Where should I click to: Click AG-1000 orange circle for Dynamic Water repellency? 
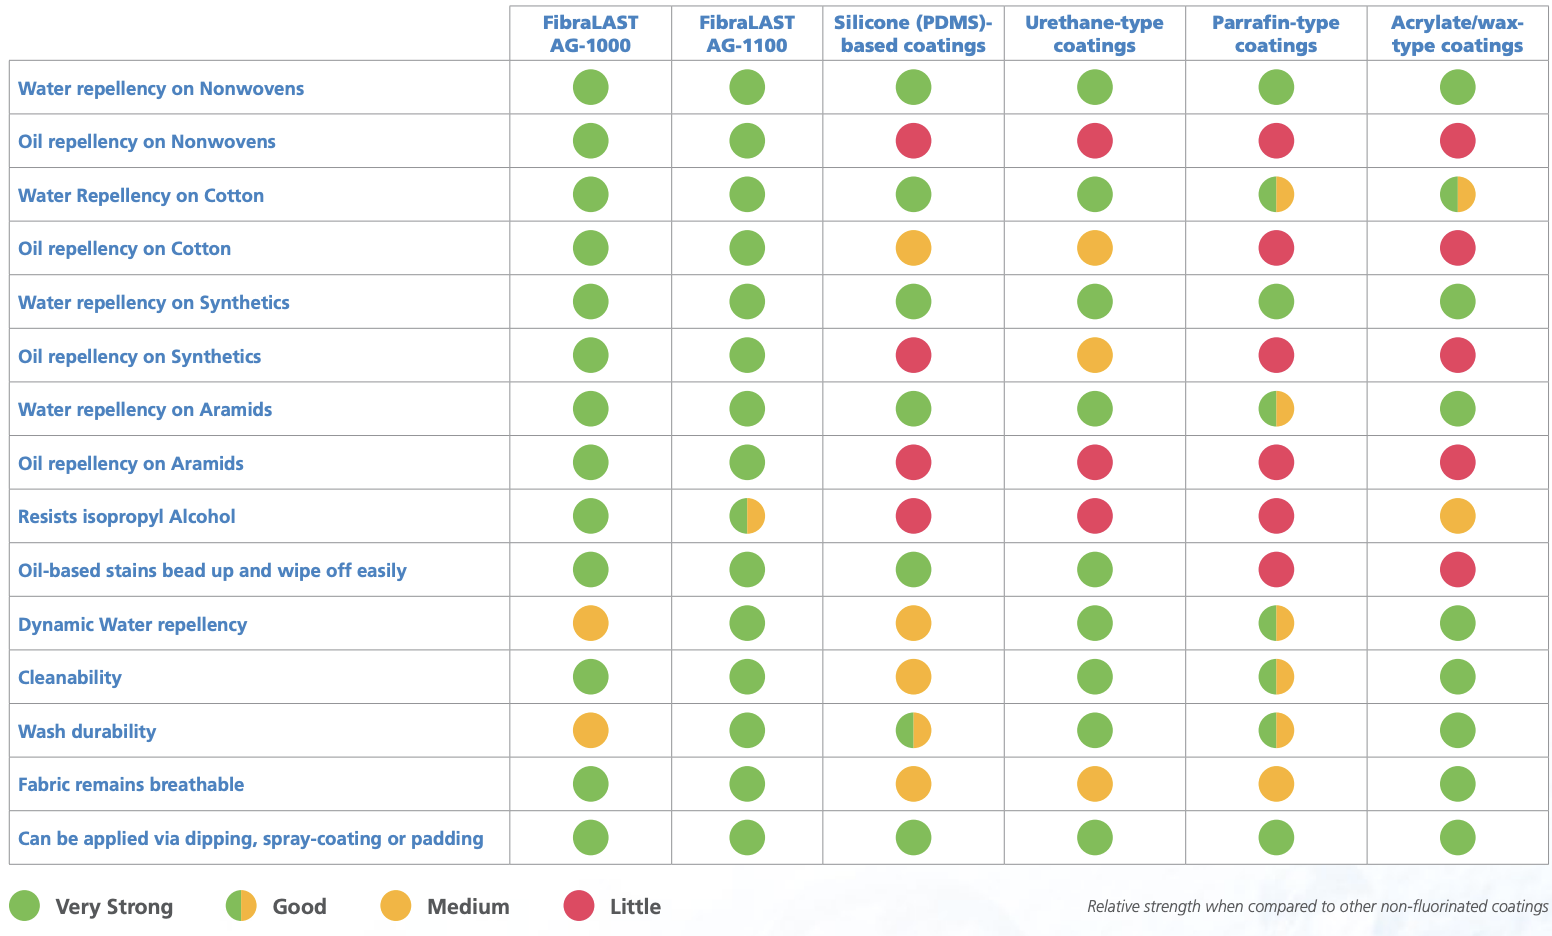[590, 624]
